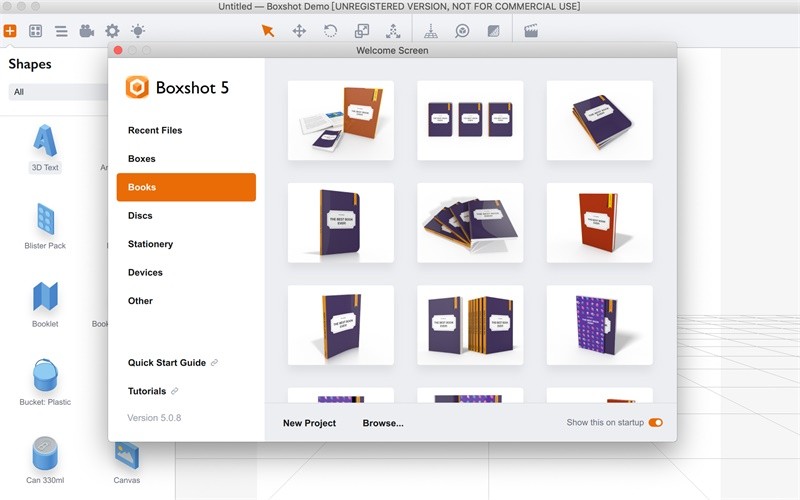800x500 pixels.
Task: Switch to Stationery category
Action: [x=151, y=244]
